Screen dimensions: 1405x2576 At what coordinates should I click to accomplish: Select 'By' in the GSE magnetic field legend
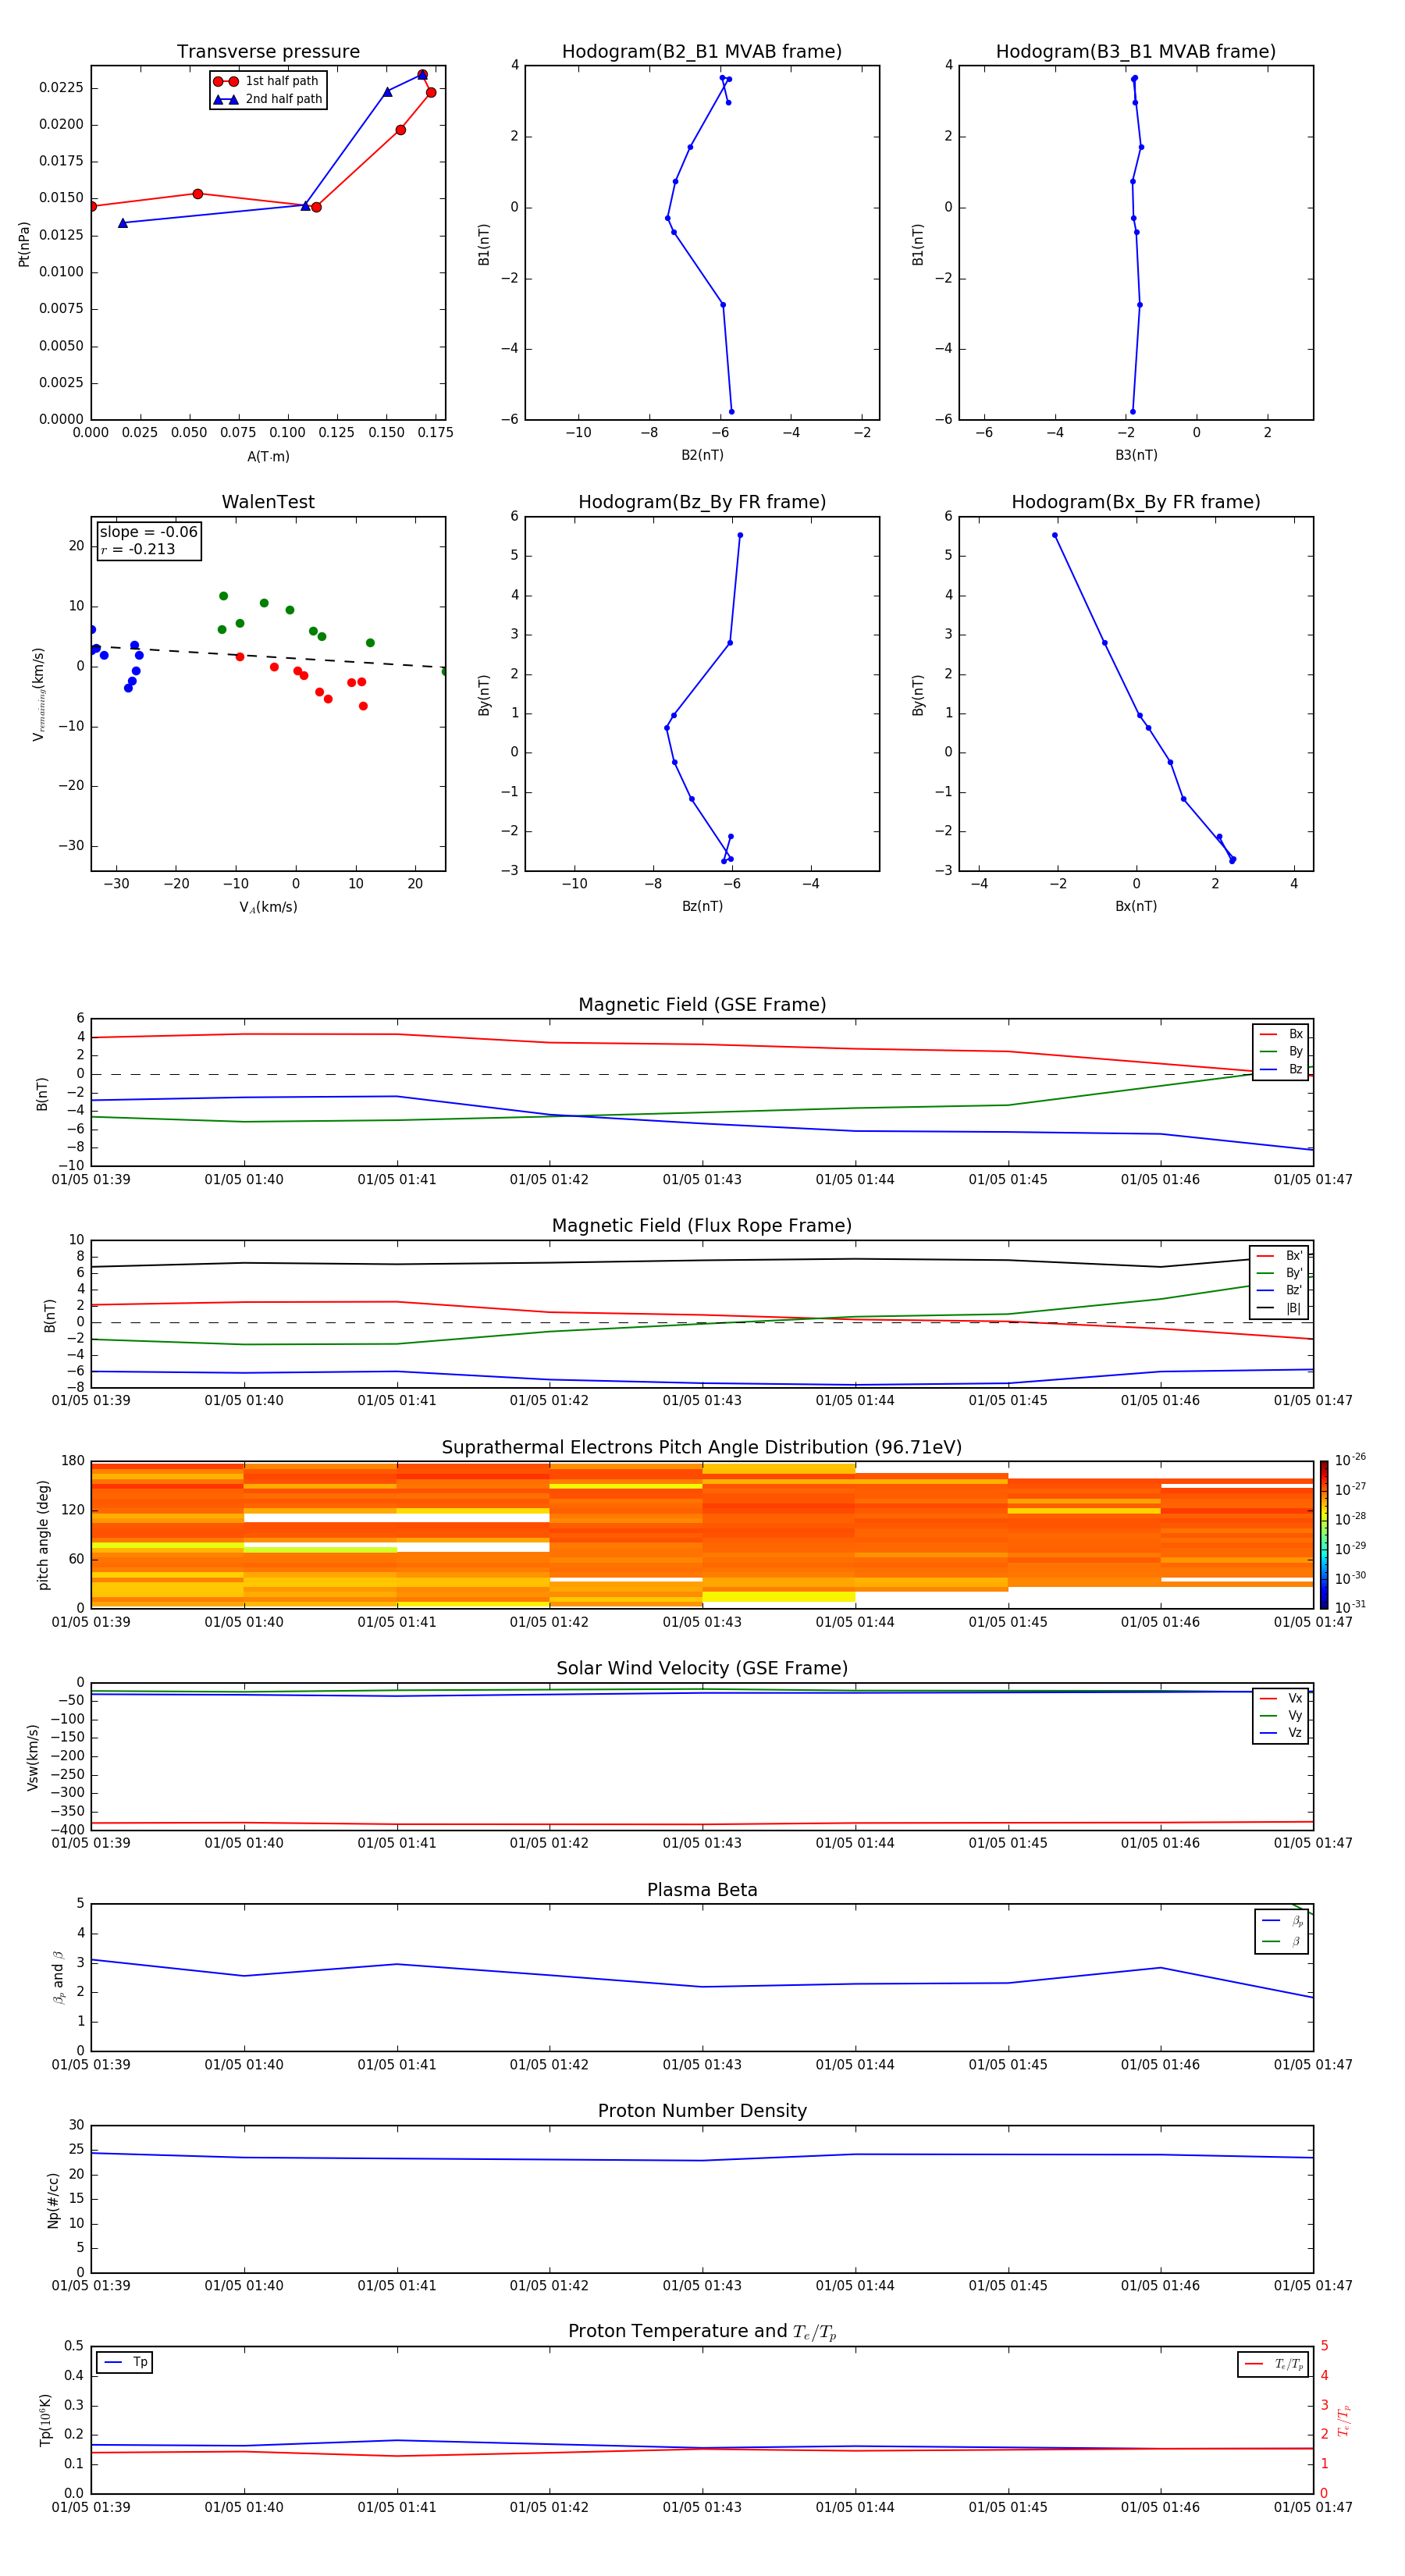click(1281, 1052)
